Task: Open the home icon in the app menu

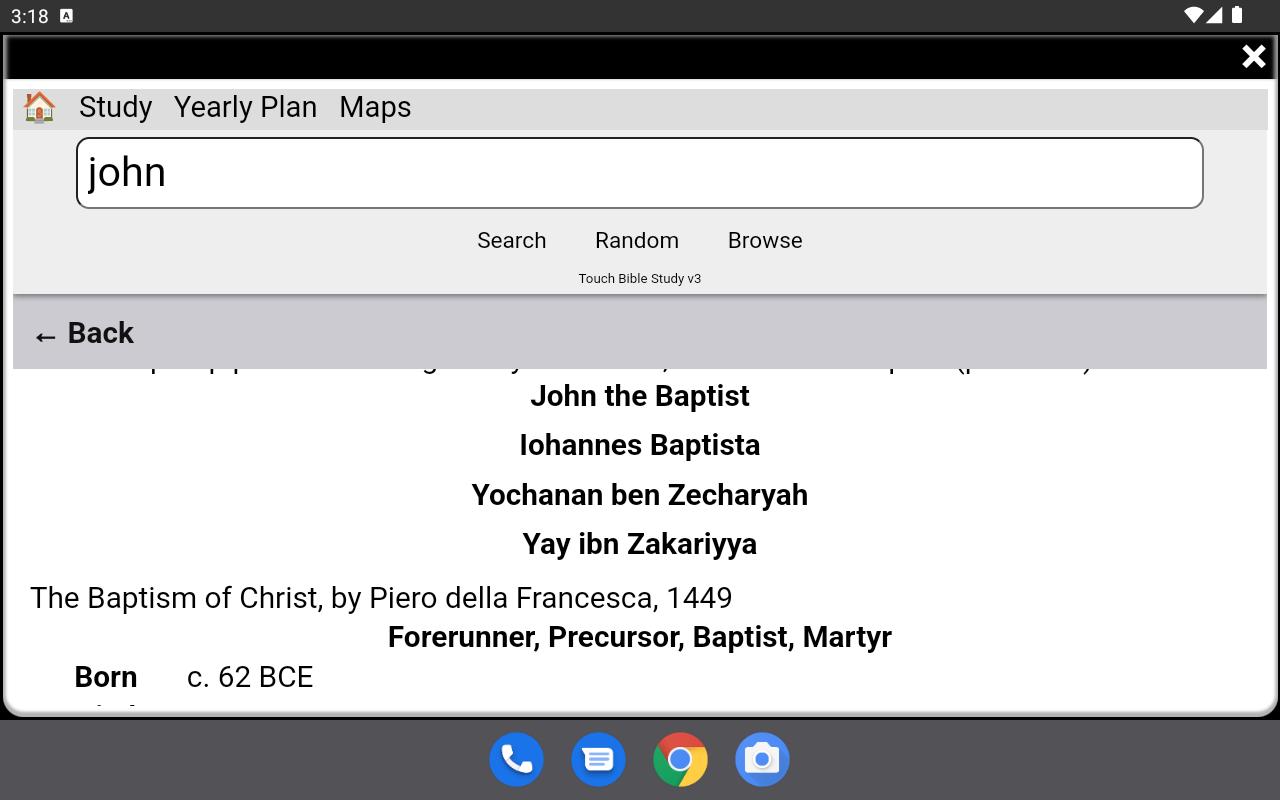Action: pos(39,107)
